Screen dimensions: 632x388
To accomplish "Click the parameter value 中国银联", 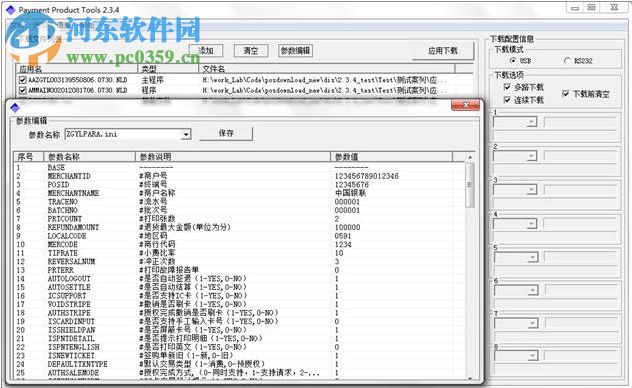I will [350, 193].
